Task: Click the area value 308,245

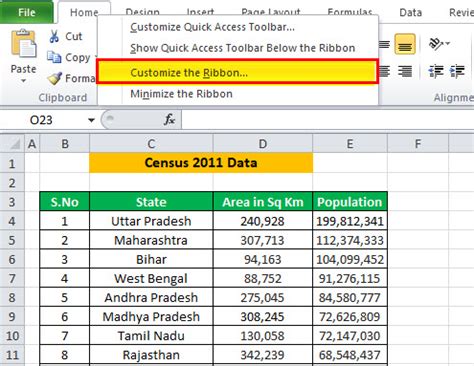Action: tap(263, 316)
